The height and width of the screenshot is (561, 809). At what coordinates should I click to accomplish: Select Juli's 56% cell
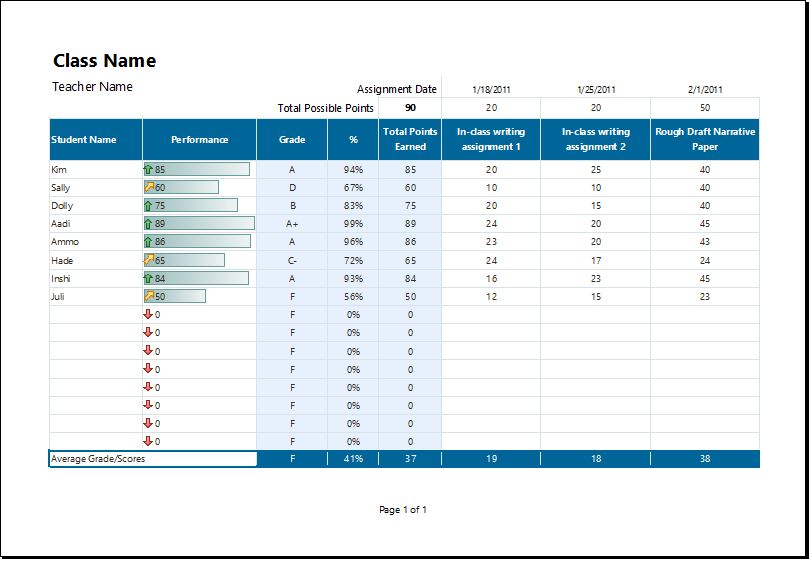[353, 296]
